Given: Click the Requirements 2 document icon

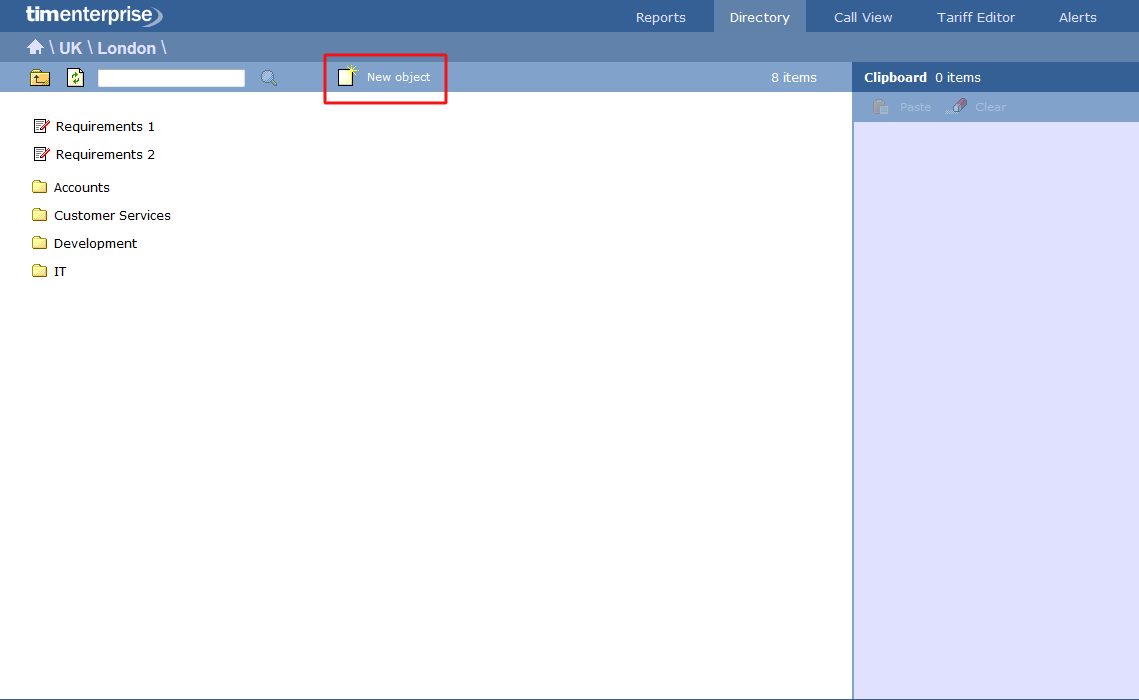Looking at the screenshot, I should click(x=41, y=154).
